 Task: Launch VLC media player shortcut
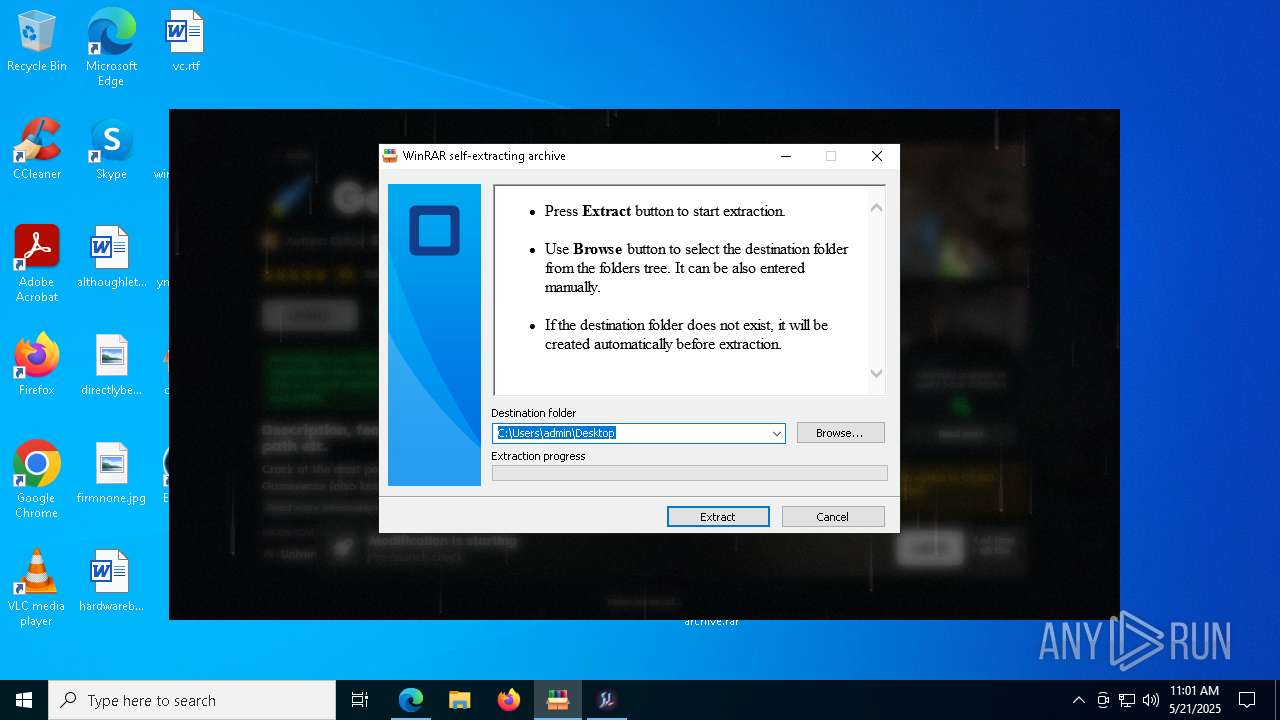coord(37,588)
